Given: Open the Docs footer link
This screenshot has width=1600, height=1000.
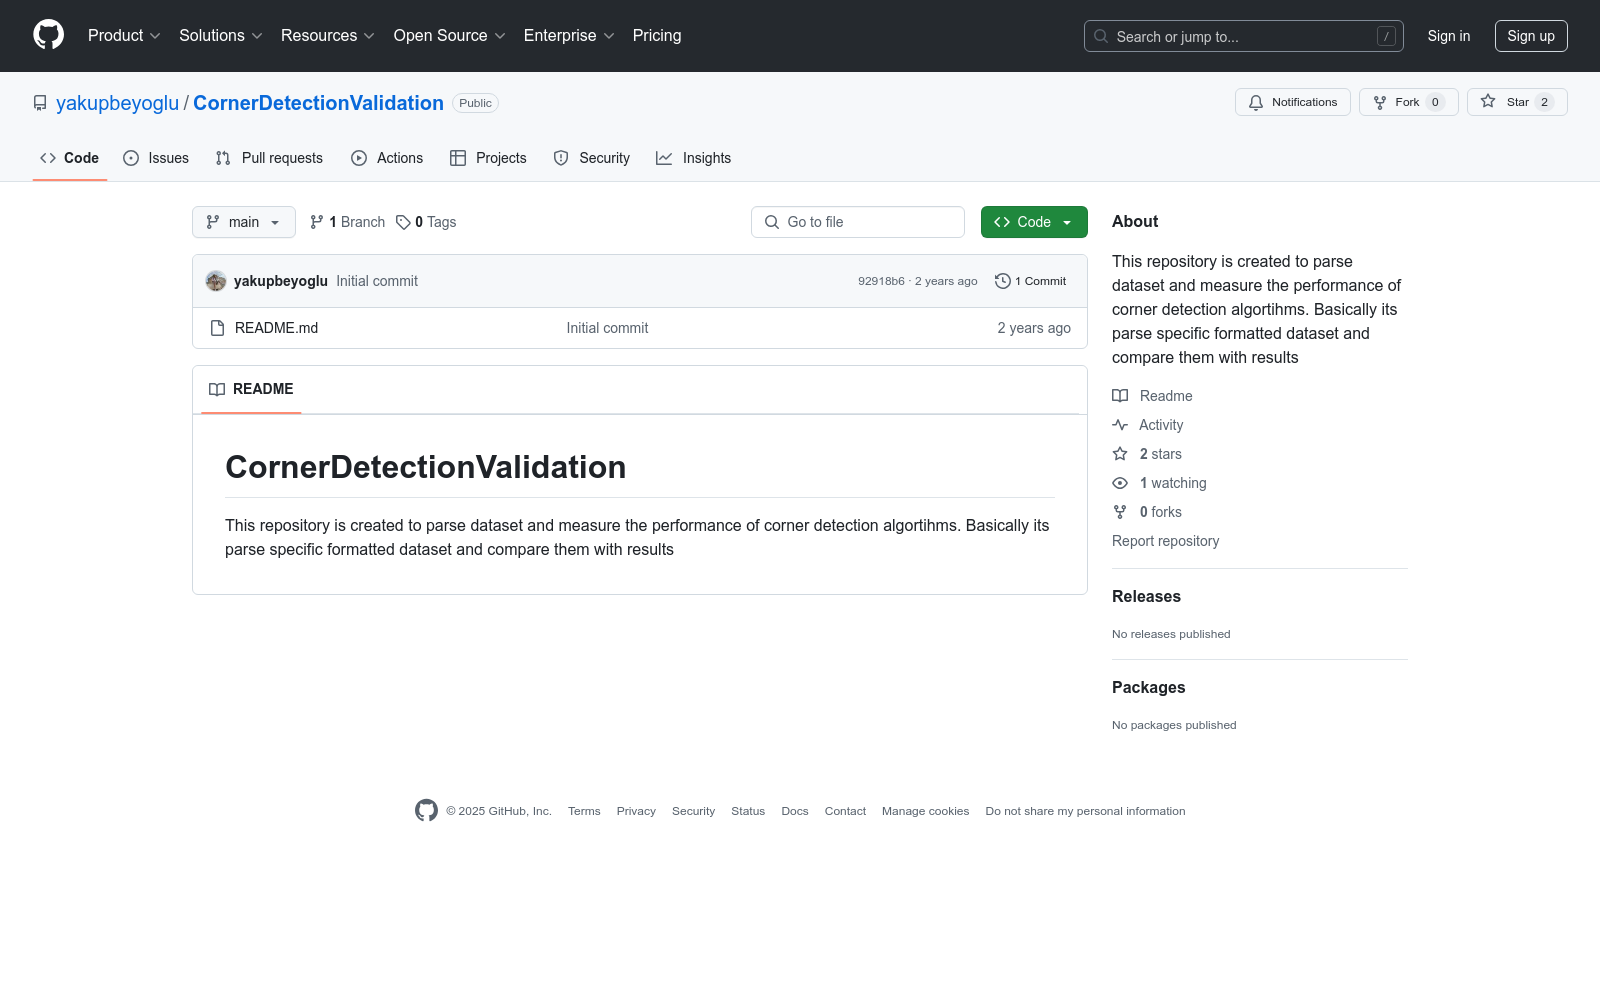Looking at the screenshot, I should [x=795, y=811].
